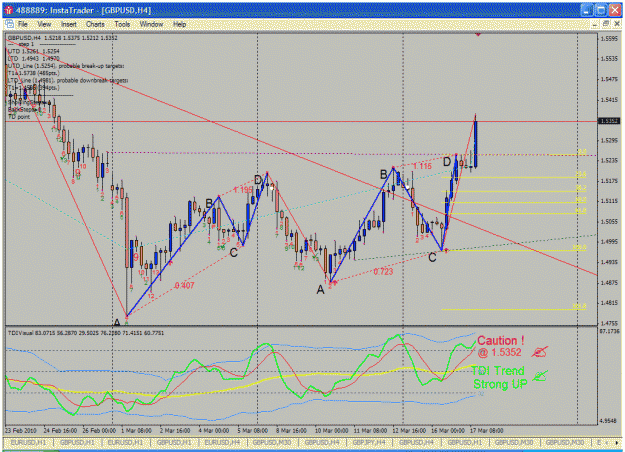Select the 0.407 ratio label on chart
The height and width of the screenshot is (452, 625).
184,285
